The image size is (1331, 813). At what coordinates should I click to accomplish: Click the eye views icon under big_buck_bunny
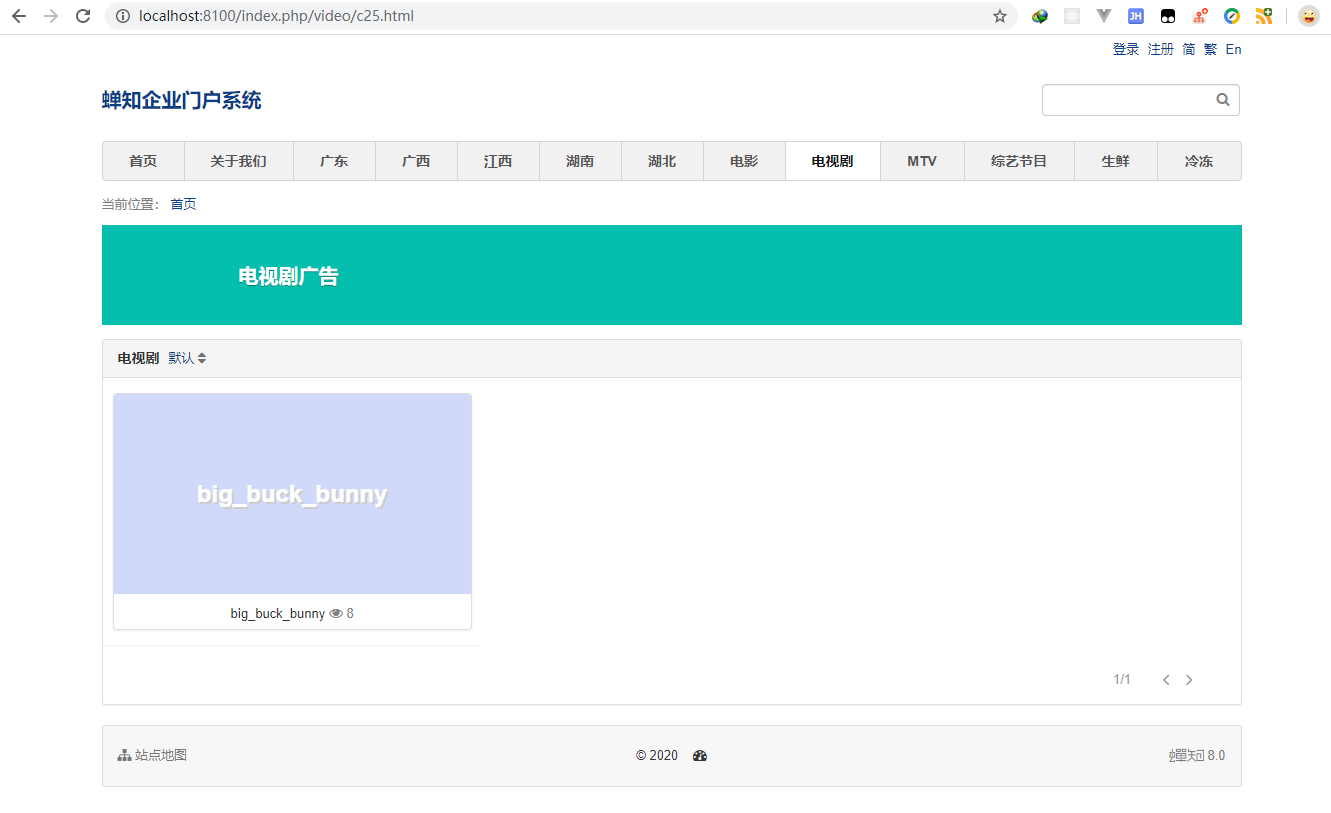[x=336, y=613]
